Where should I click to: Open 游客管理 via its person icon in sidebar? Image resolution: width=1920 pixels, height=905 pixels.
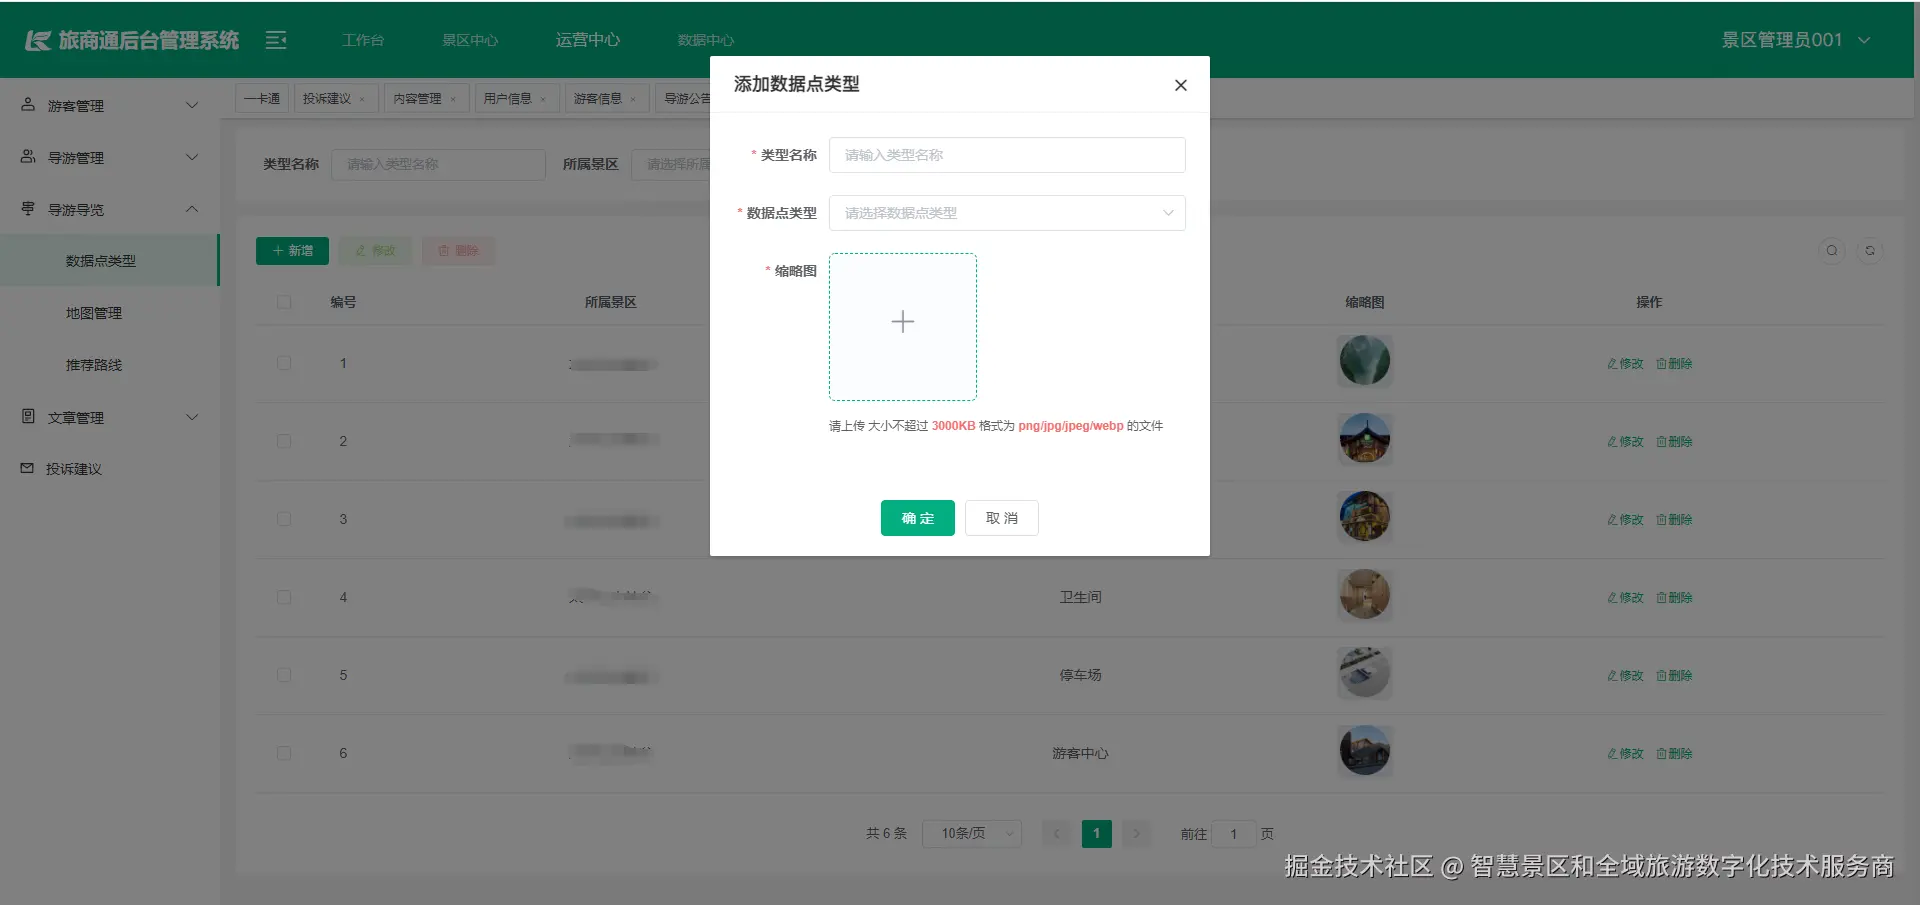27,104
